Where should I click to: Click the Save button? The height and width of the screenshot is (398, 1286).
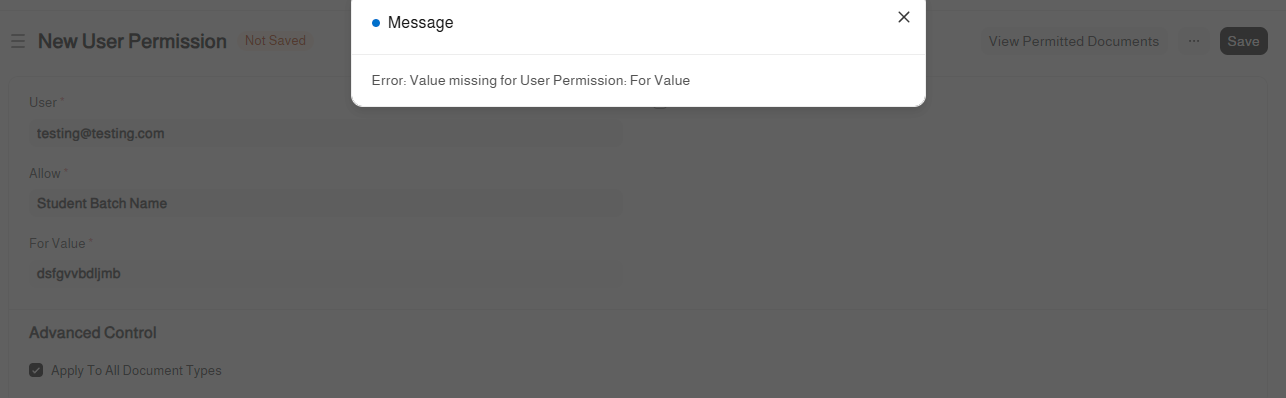click(x=1243, y=41)
